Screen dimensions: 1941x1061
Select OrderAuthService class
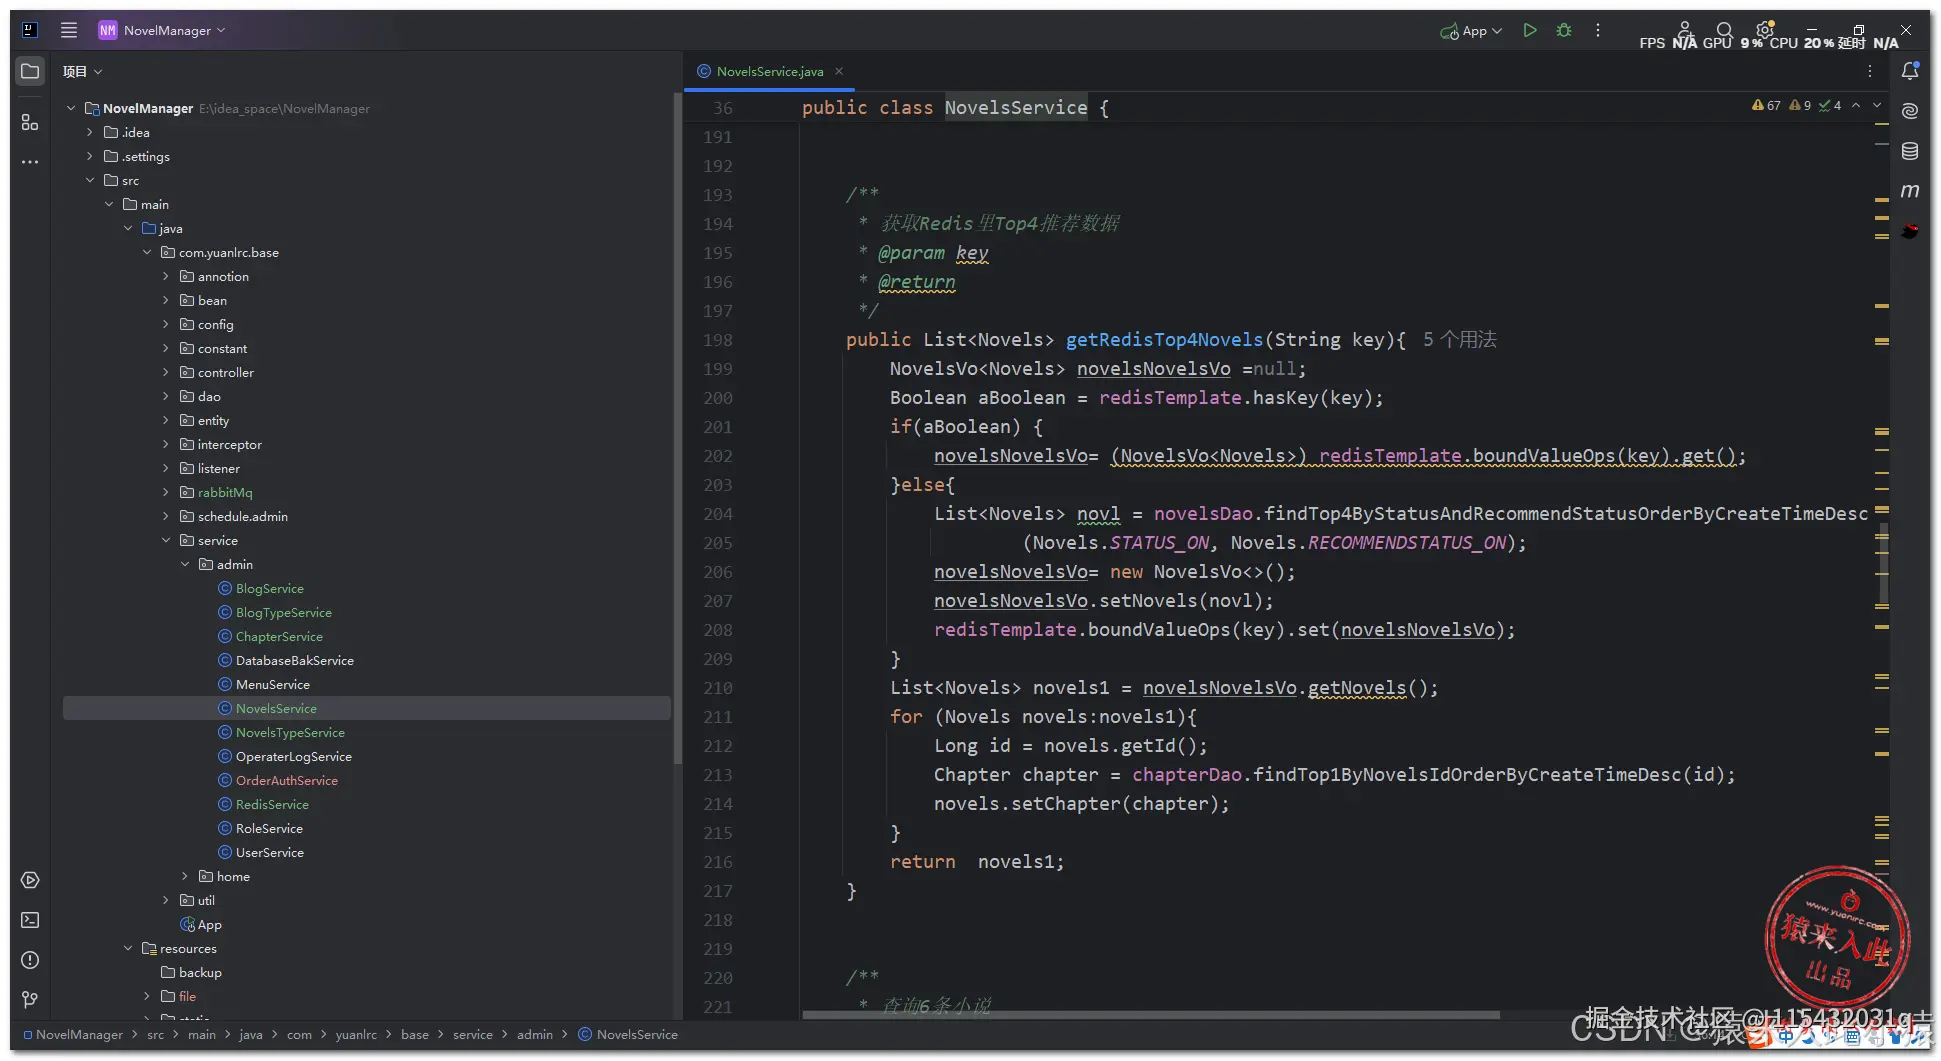tap(286, 780)
